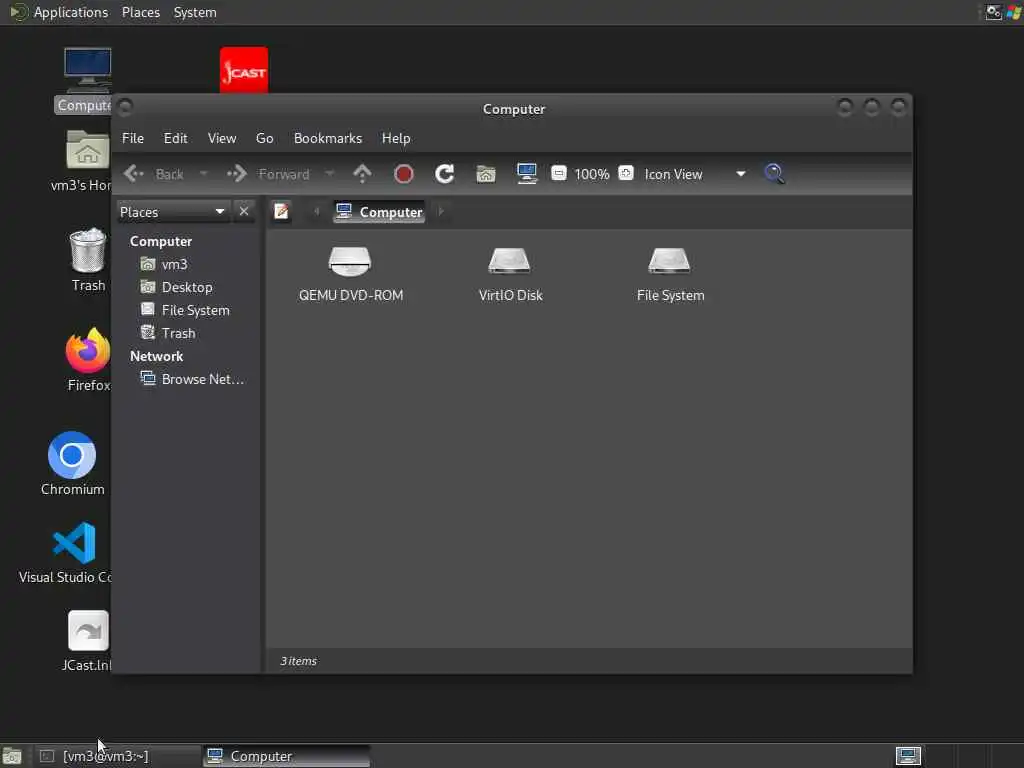Viewport: 1024px width, 768px height.
Task: Toggle text location entry with pencil icon
Action: tap(281, 212)
